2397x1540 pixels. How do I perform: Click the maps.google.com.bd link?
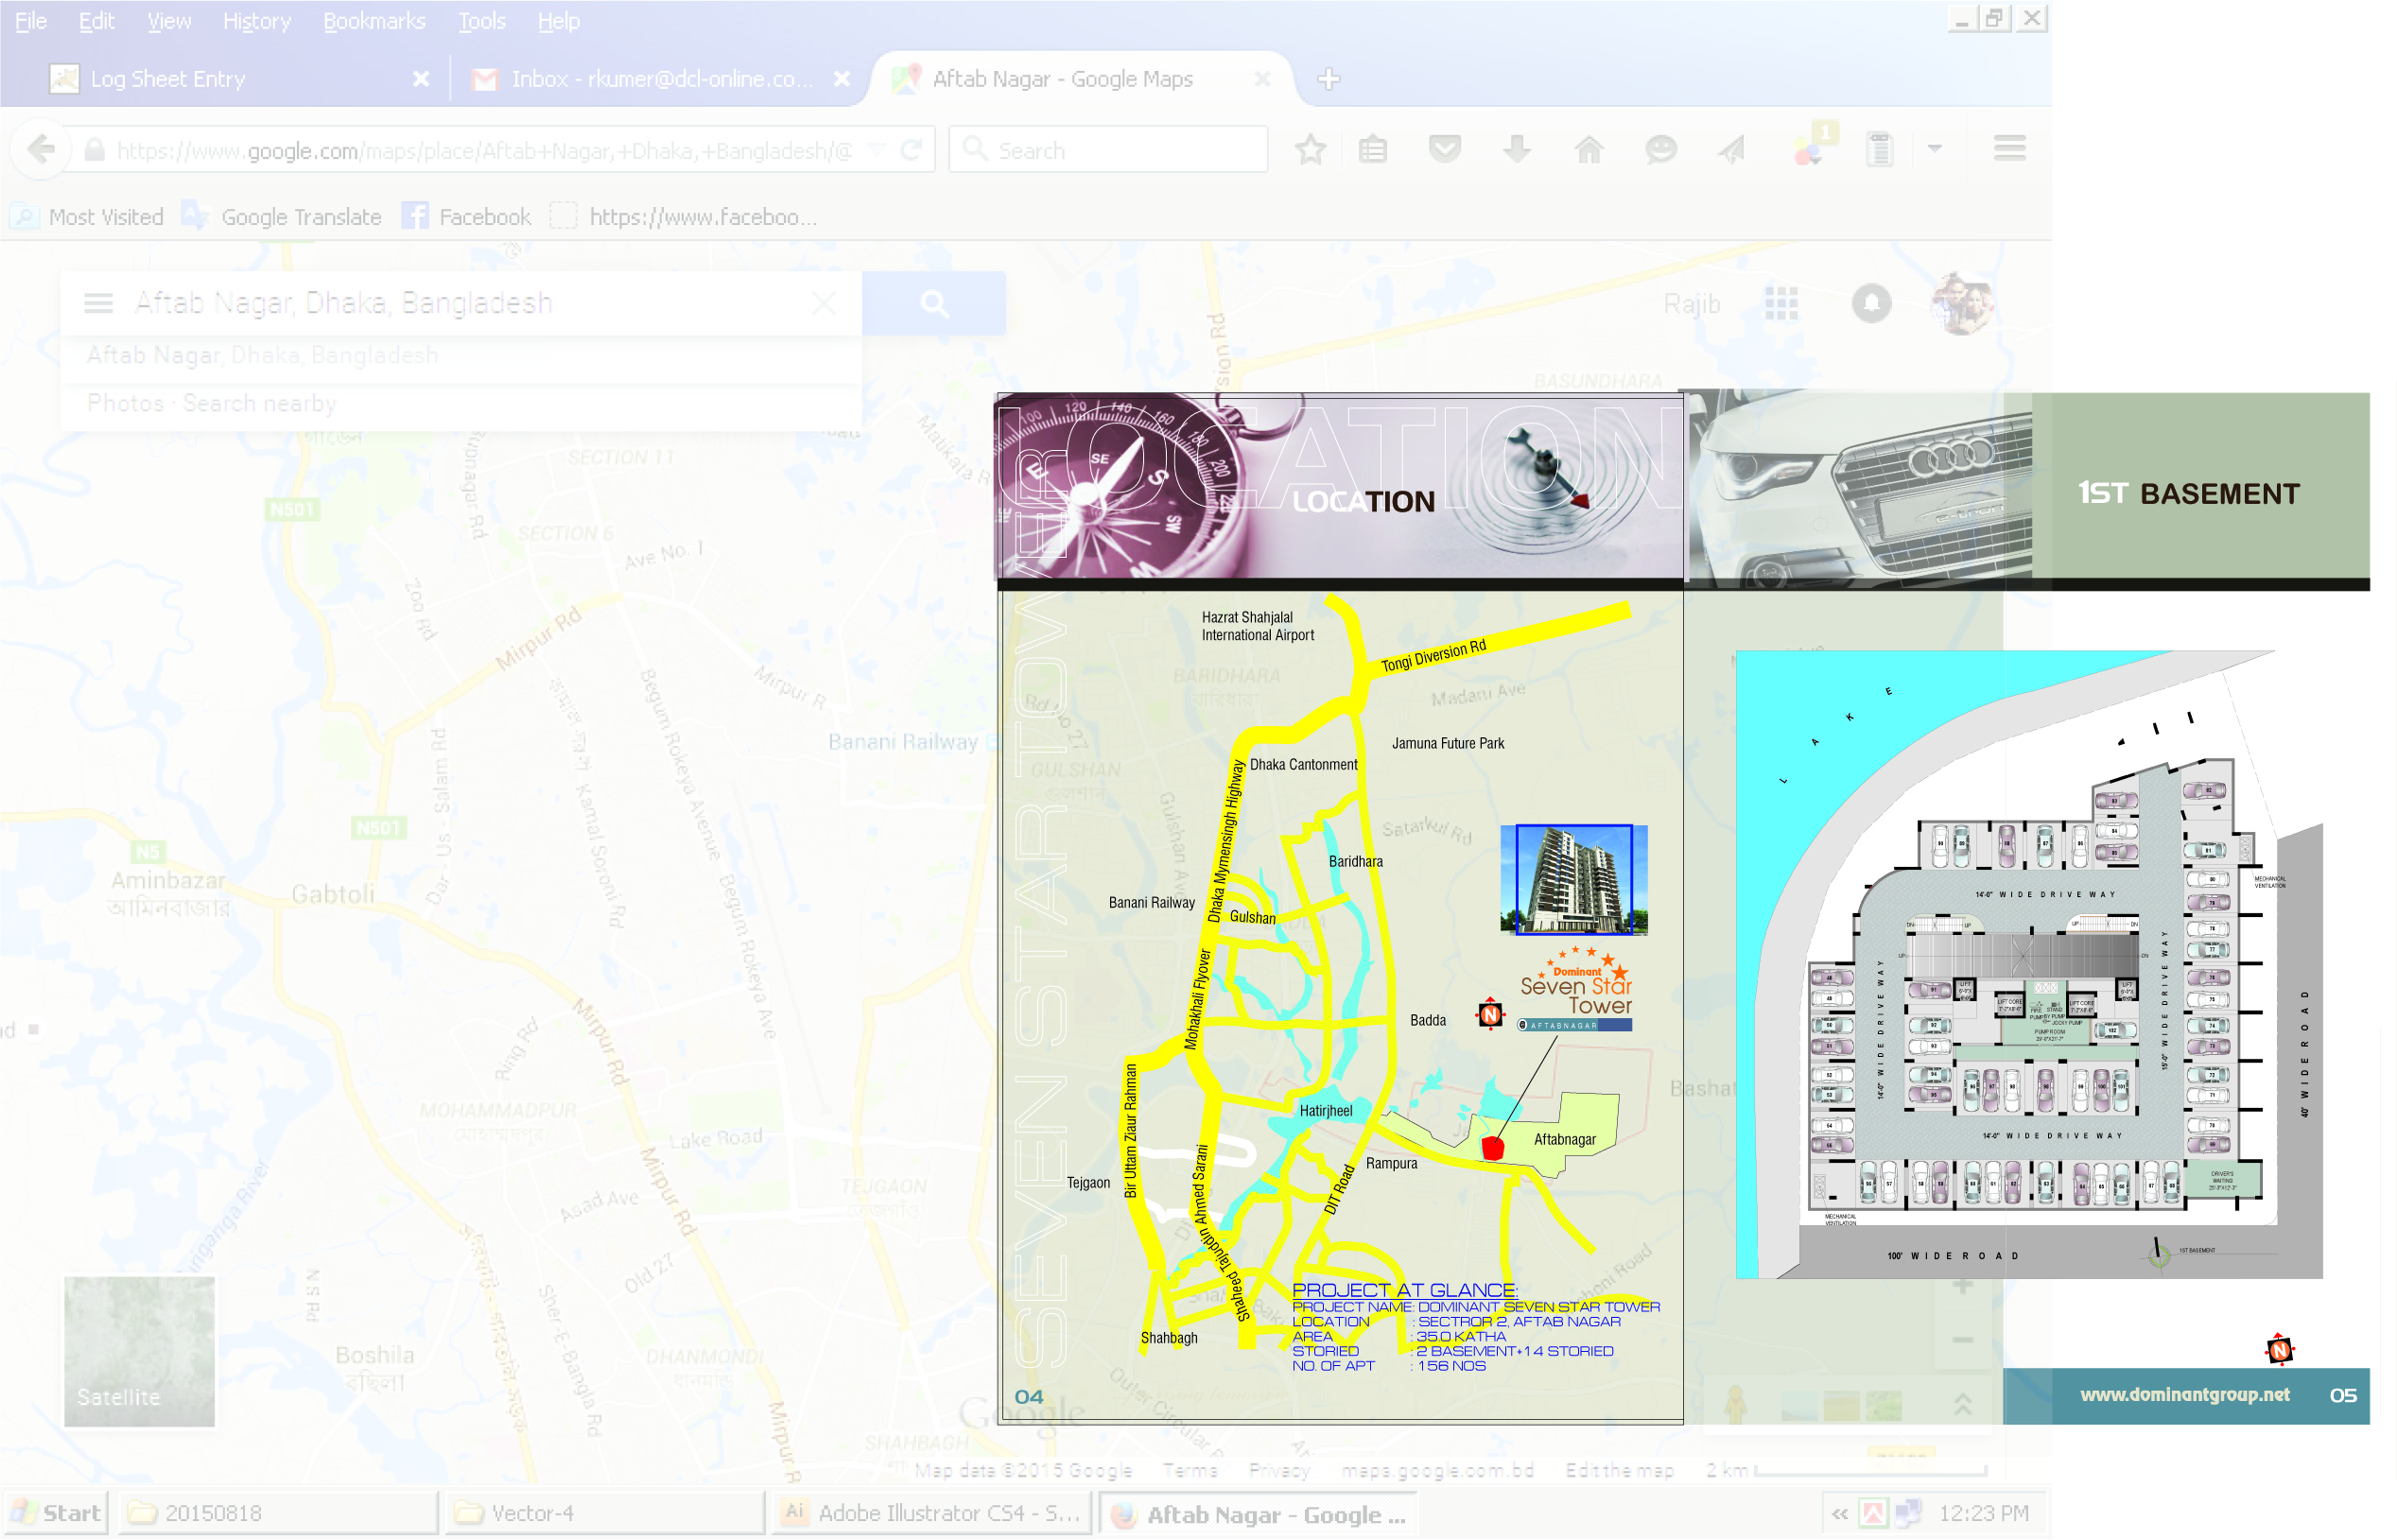[1436, 1469]
